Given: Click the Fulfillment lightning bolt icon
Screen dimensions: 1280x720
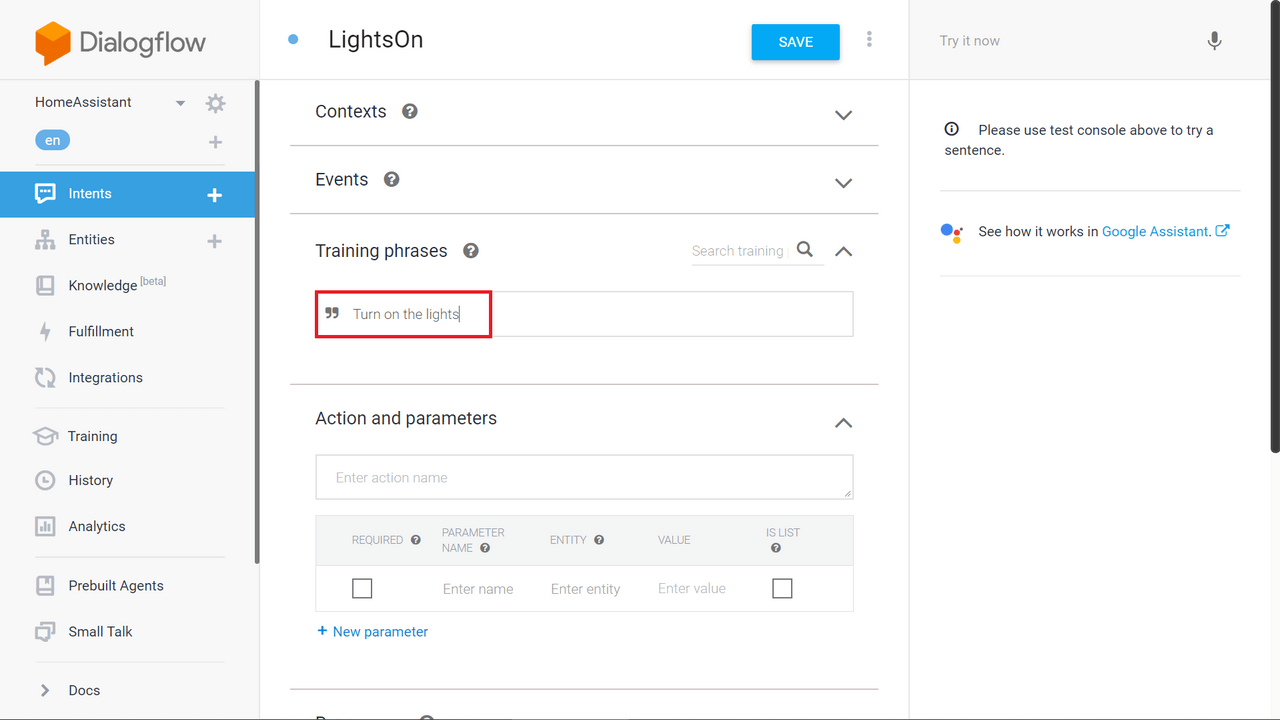Looking at the screenshot, I should click(x=45, y=332).
